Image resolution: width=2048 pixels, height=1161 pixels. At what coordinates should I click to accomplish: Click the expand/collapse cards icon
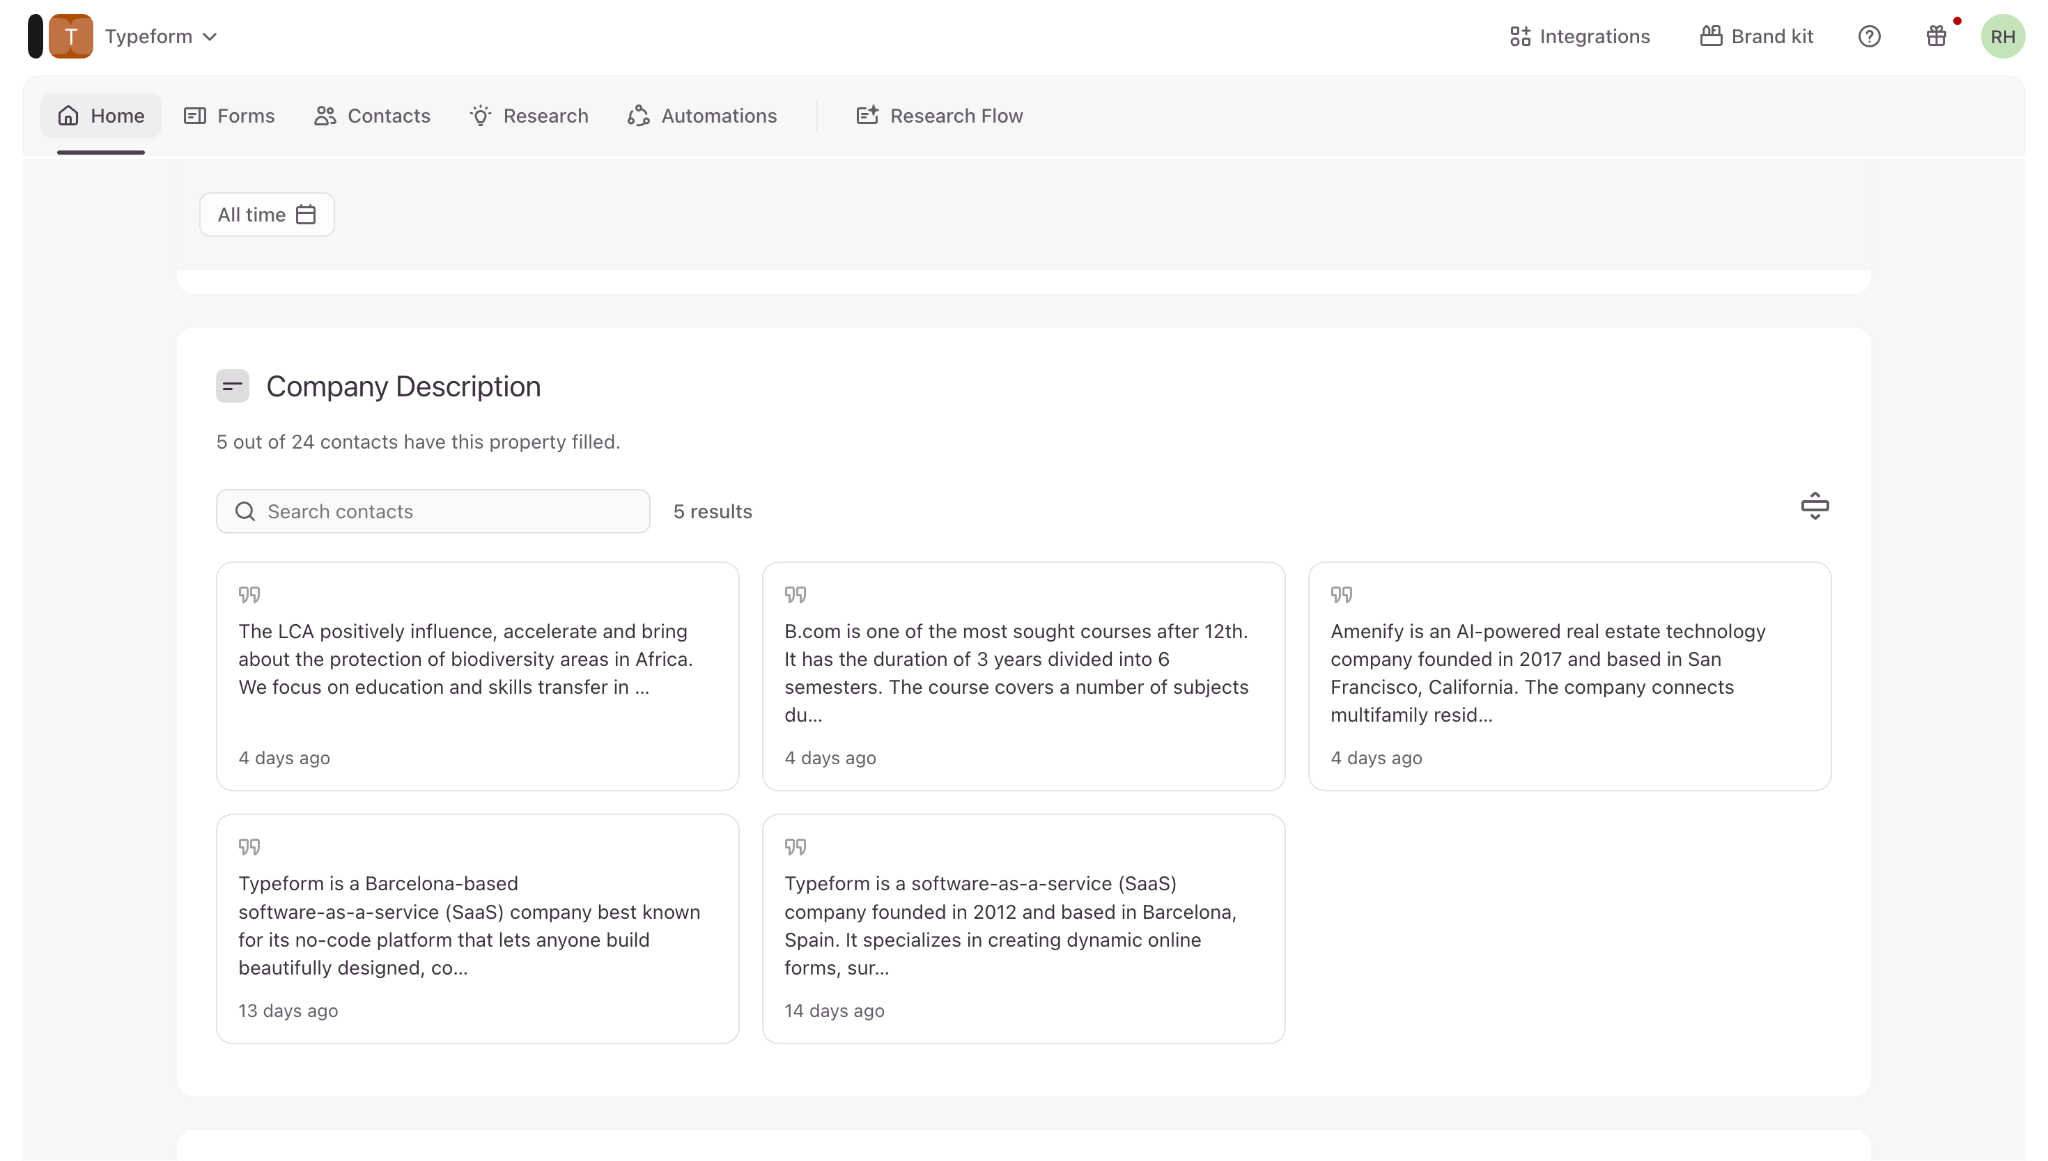tap(1814, 506)
